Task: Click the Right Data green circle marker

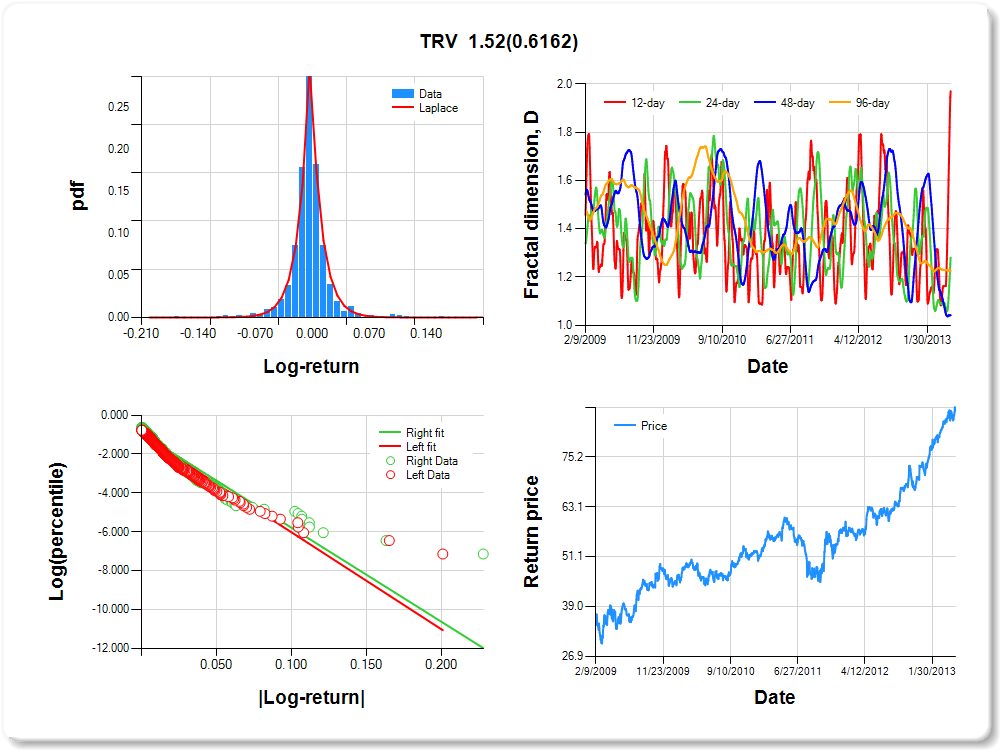Action: [390, 460]
